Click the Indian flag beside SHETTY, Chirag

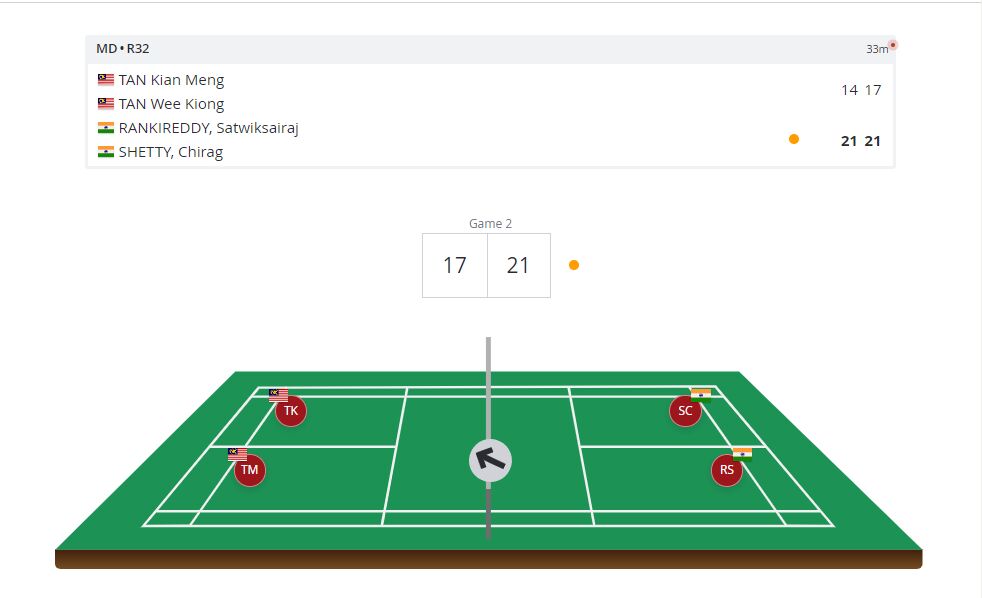tap(105, 152)
